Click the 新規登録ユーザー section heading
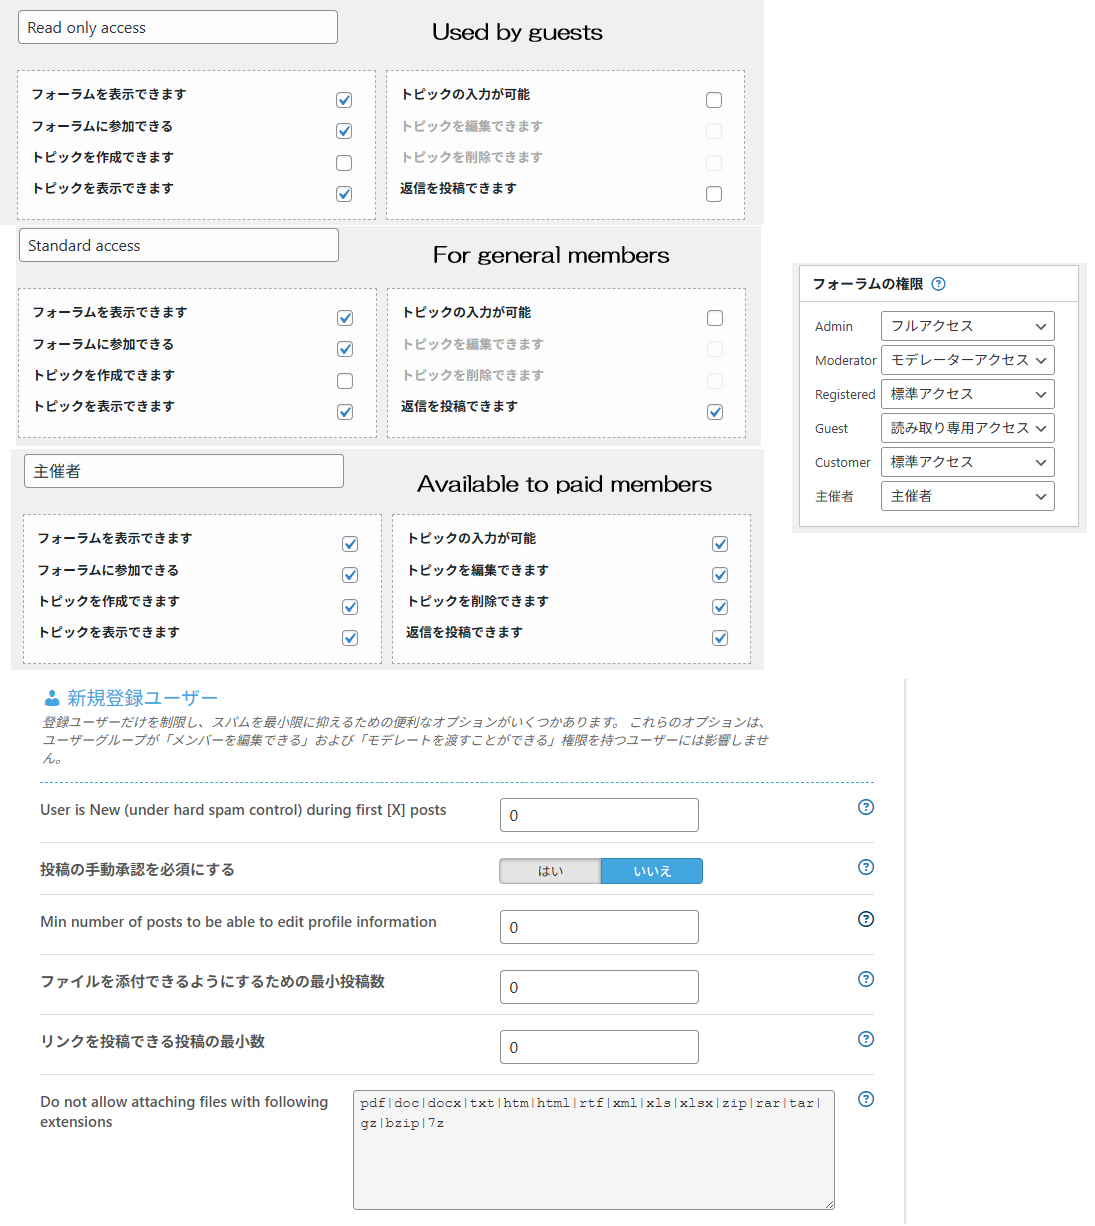The width and height of the screenshot is (1095, 1226). (x=142, y=698)
